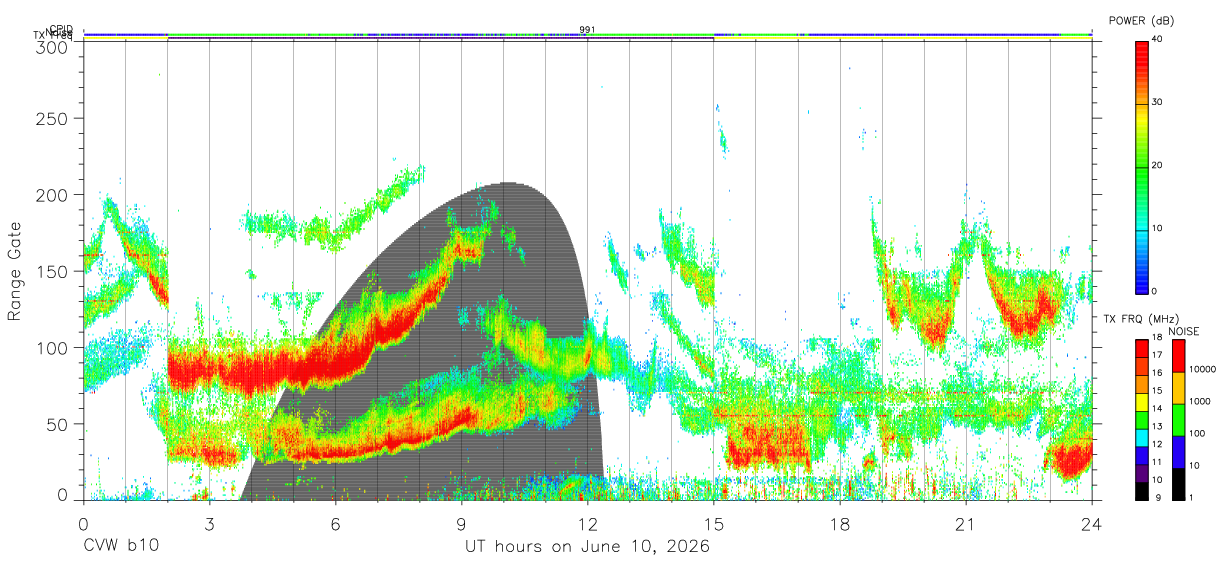Click the 6 hour tick label on UT axis
The width and height of the screenshot is (1228, 567).
pyautogui.click(x=335, y=523)
